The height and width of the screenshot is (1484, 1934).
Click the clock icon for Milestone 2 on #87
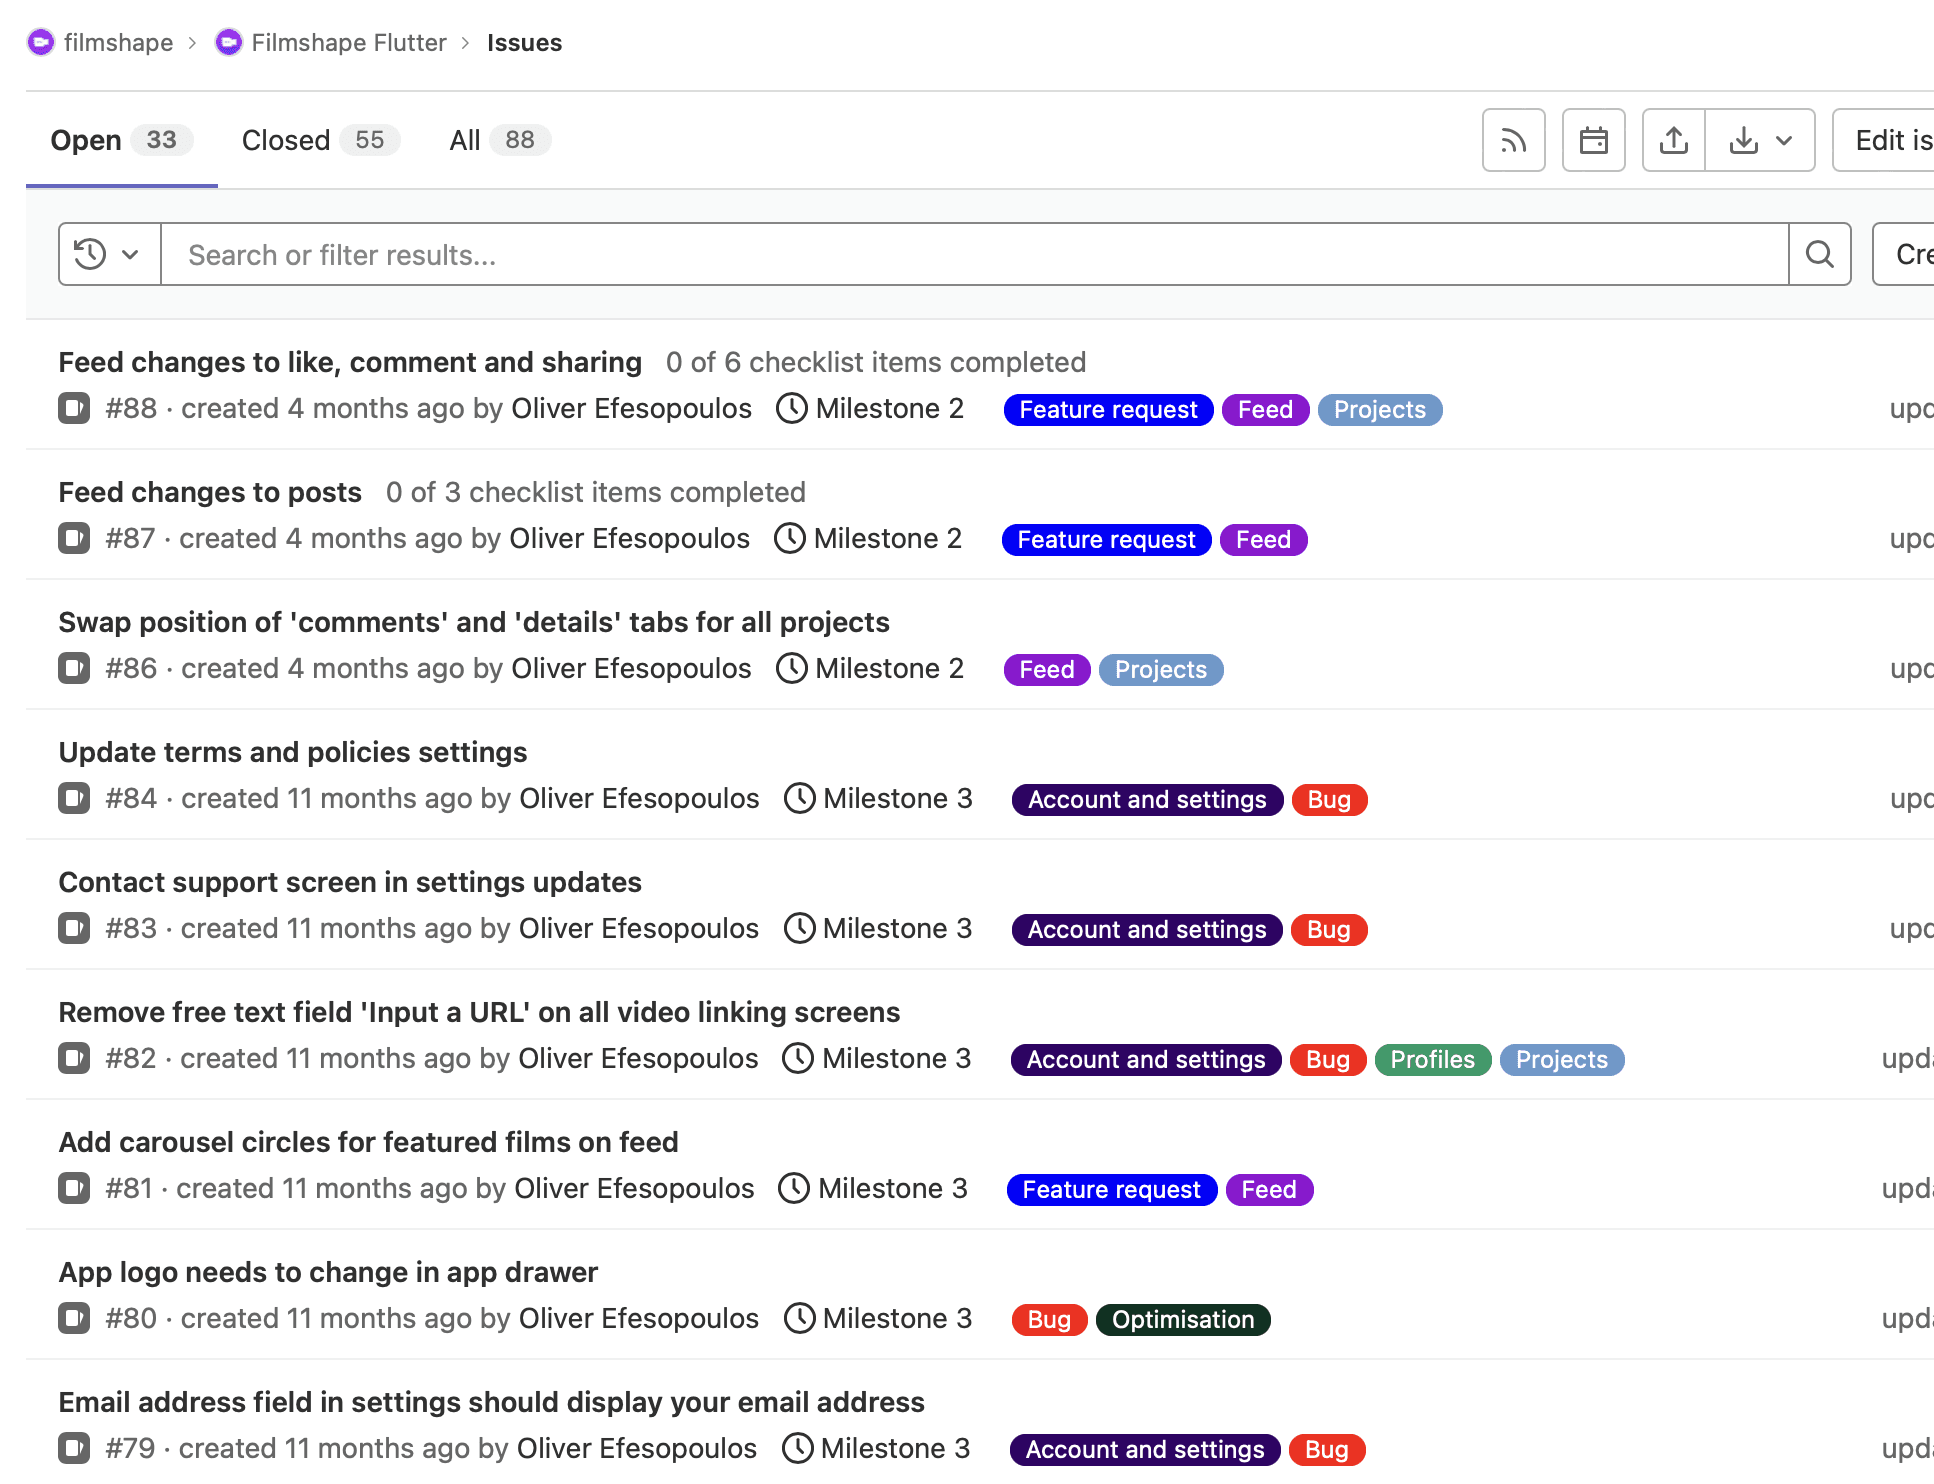point(790,539)
